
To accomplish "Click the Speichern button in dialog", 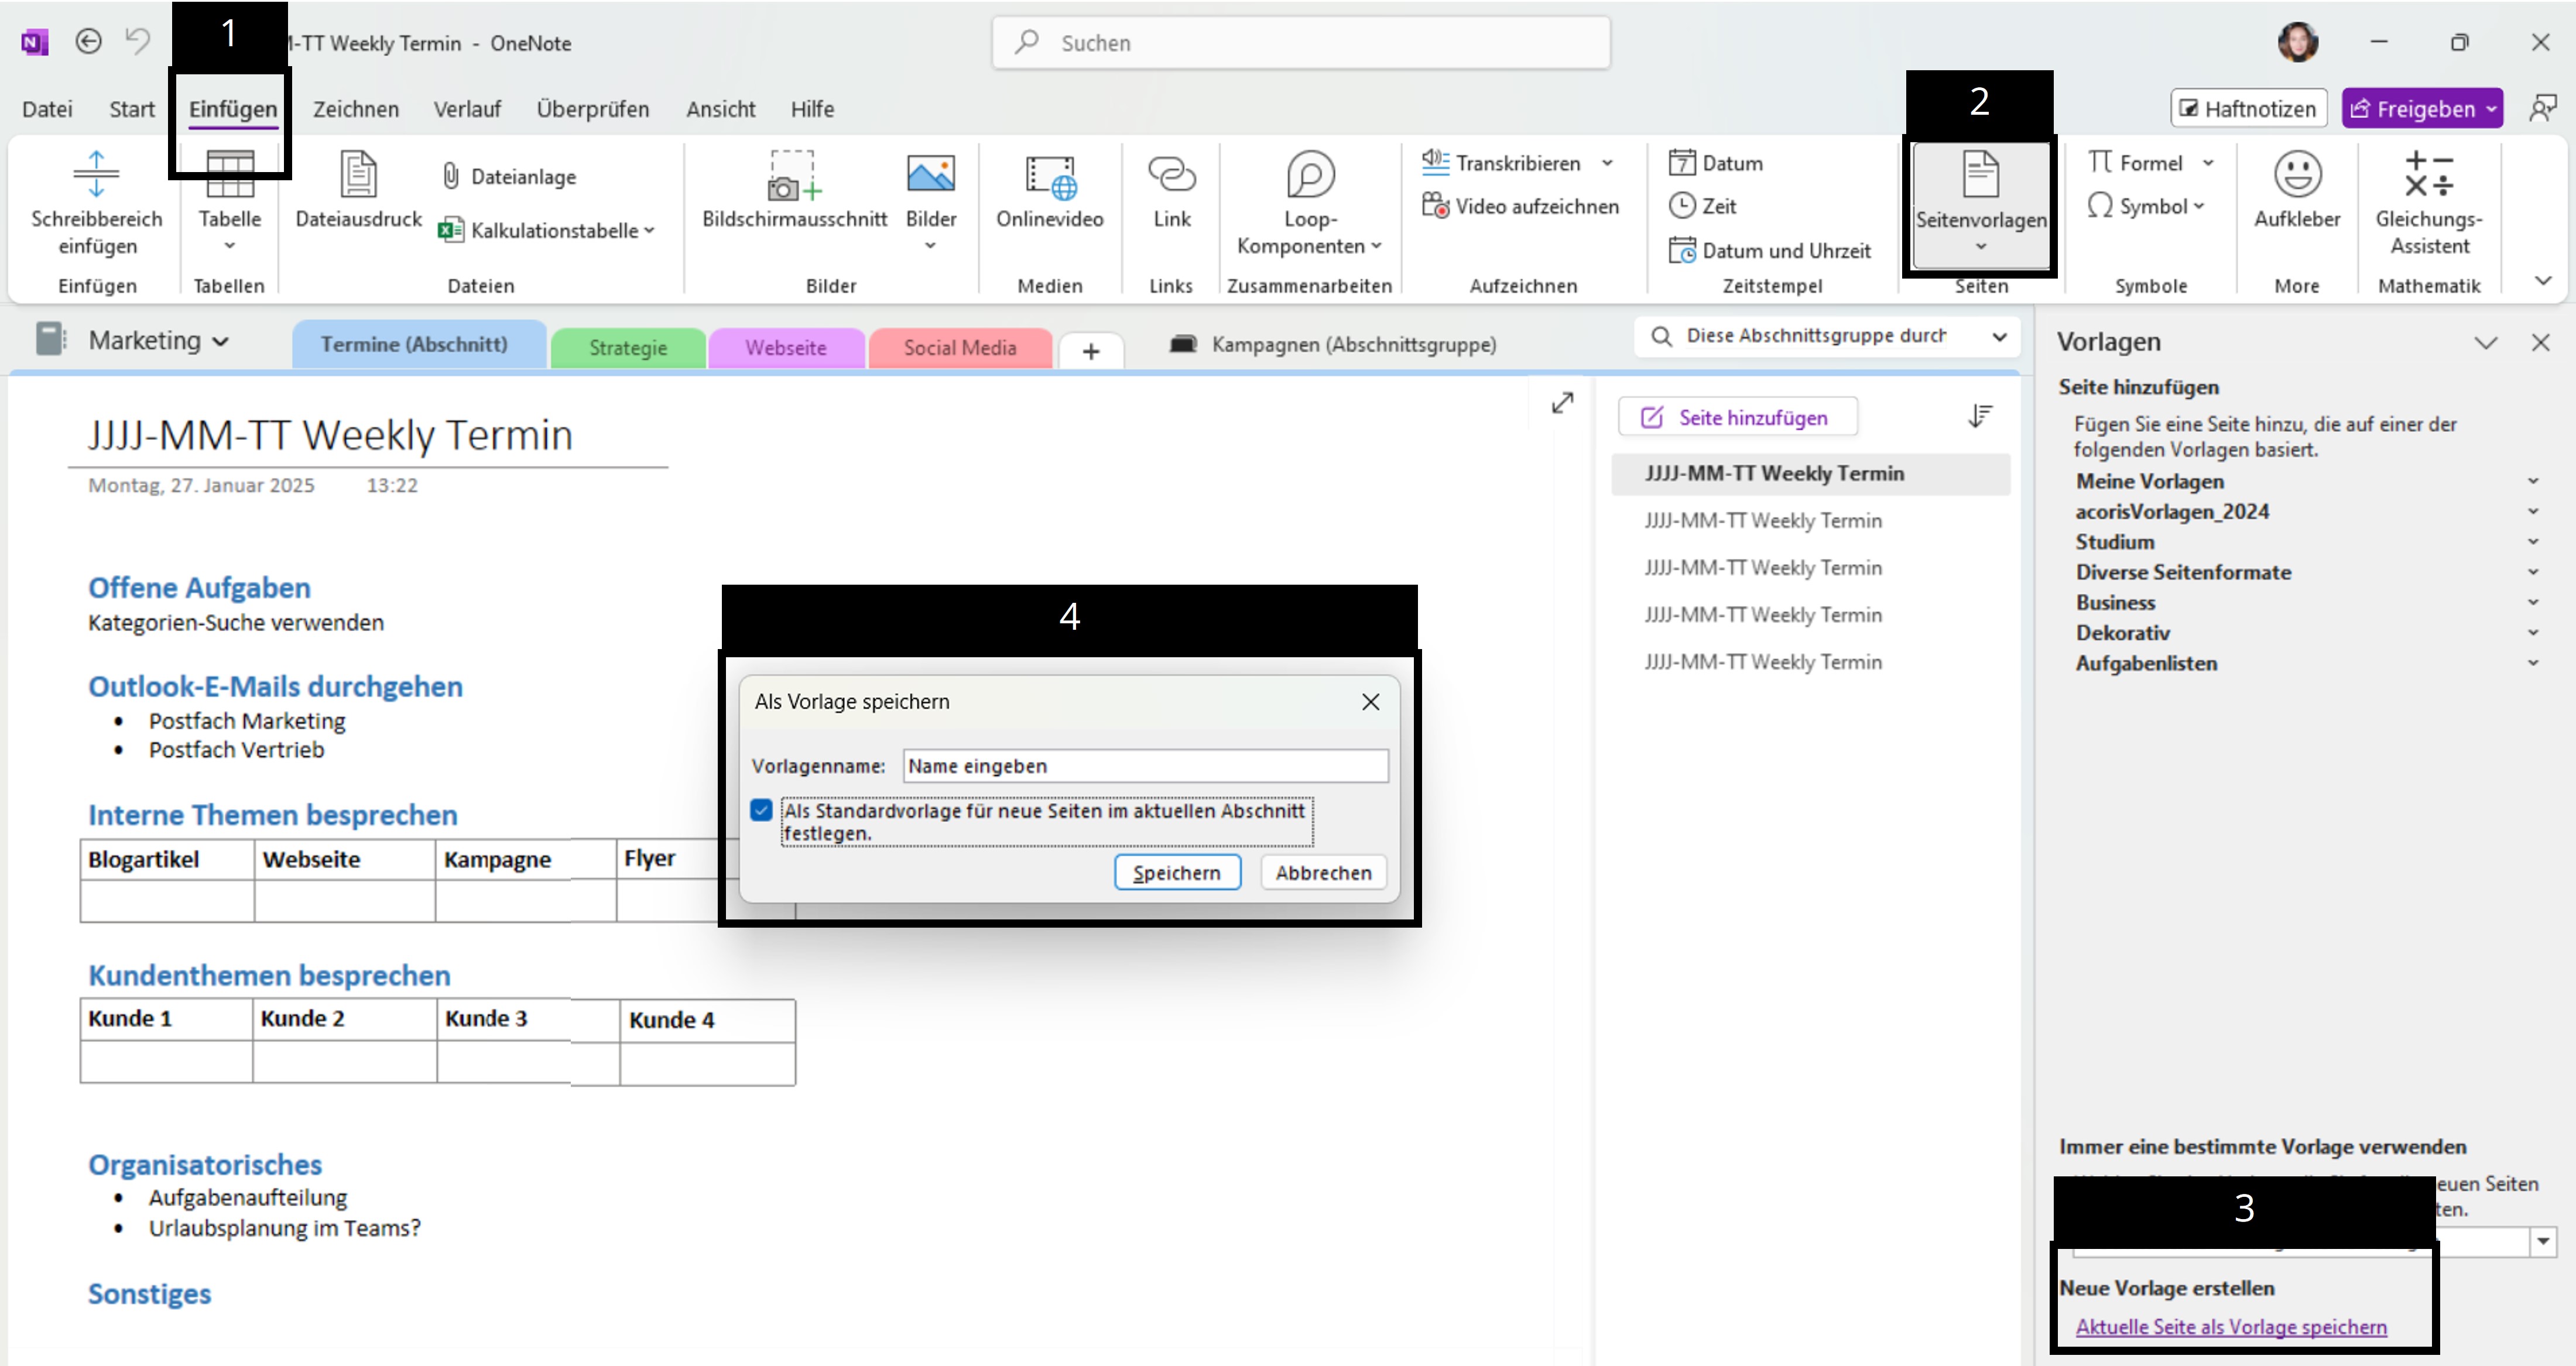I will coord(1176,872).
